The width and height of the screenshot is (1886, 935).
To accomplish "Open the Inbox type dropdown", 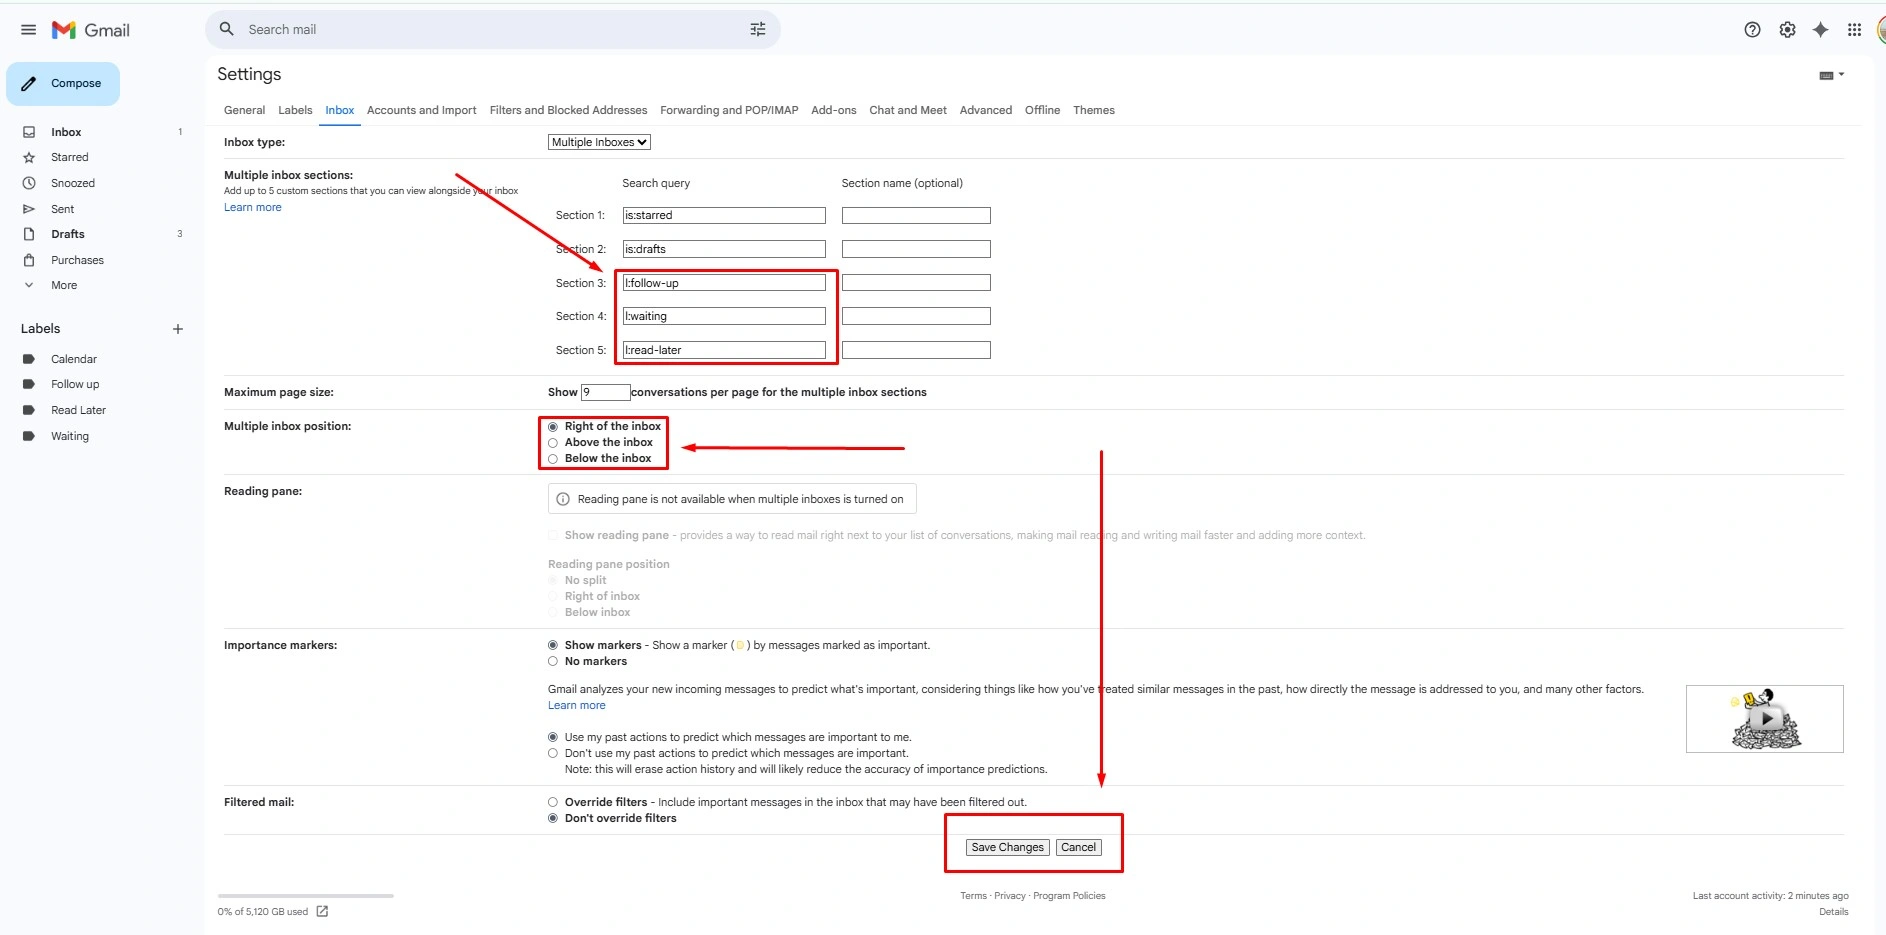I will click(x=599, y=142).
